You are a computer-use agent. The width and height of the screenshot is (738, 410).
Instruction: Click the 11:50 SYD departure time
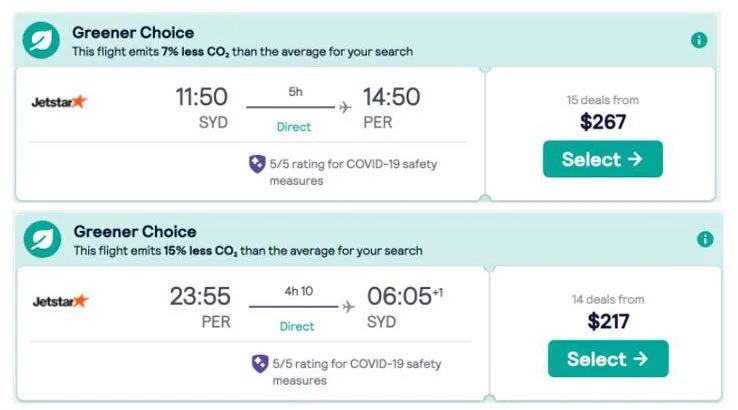(x=201, y=98)
